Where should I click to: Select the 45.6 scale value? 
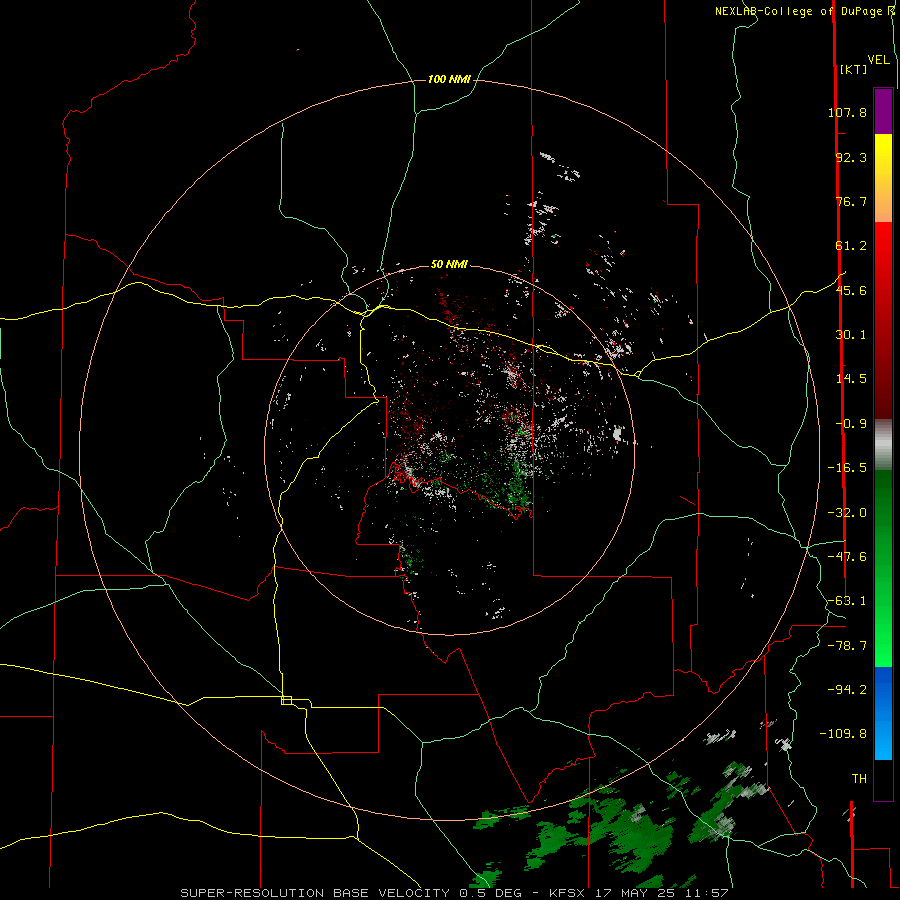(851, 290)
